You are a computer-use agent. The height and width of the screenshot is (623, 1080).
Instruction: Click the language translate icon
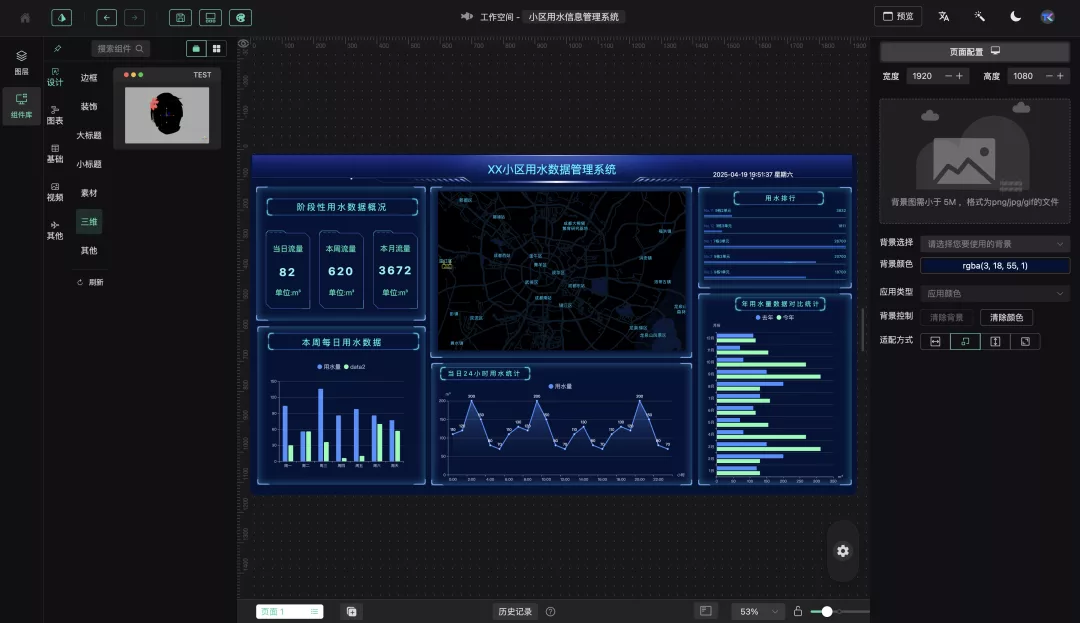[x=943, y=17]
